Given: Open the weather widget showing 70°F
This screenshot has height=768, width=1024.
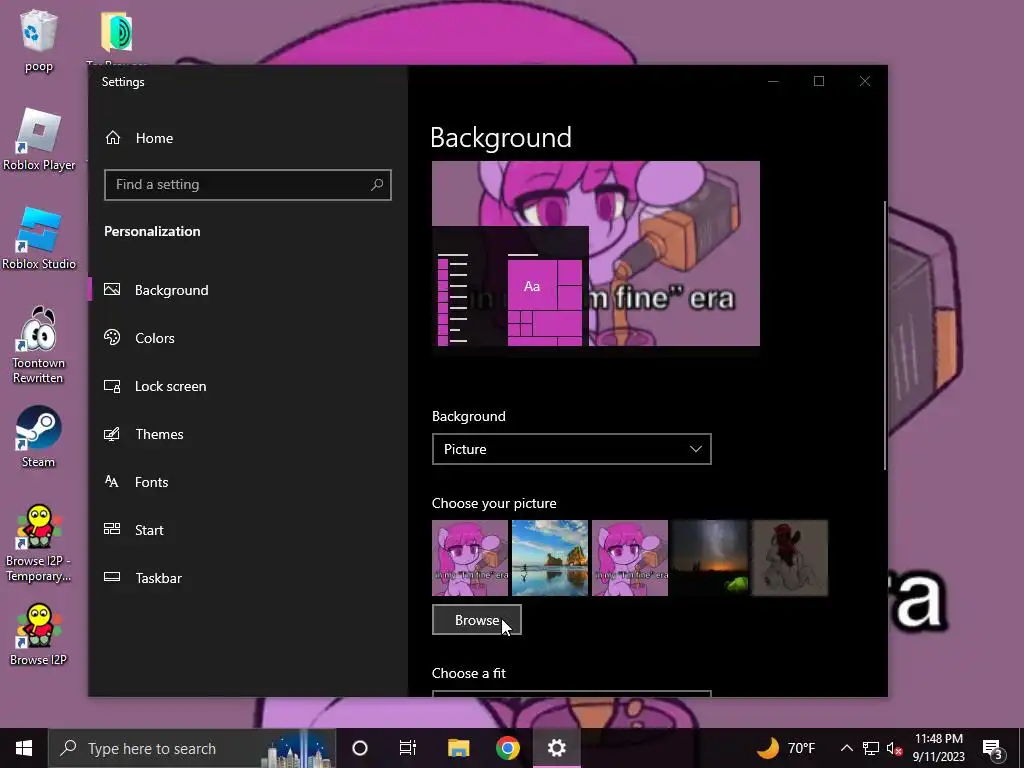Looking at the screenshot, I should 786,748.
